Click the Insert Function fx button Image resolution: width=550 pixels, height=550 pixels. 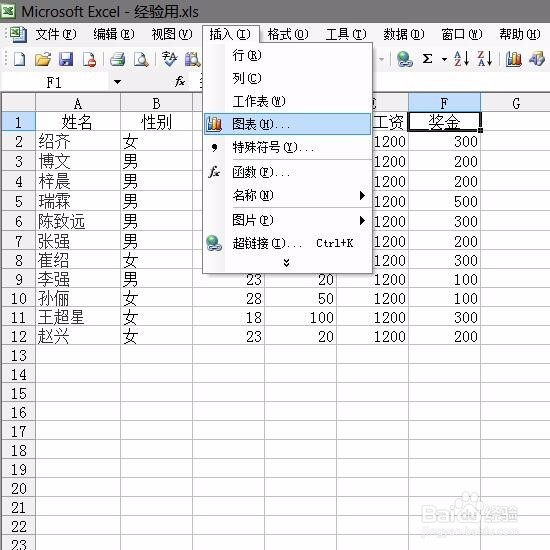point(180,82)
